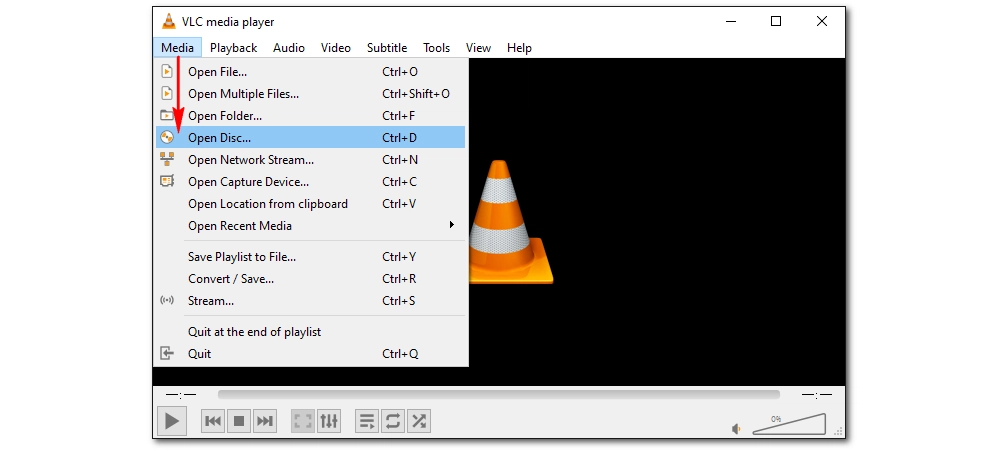1000x450 pixels.
Task: Choose Open Multiple Files...
Action: pos(311,94)
